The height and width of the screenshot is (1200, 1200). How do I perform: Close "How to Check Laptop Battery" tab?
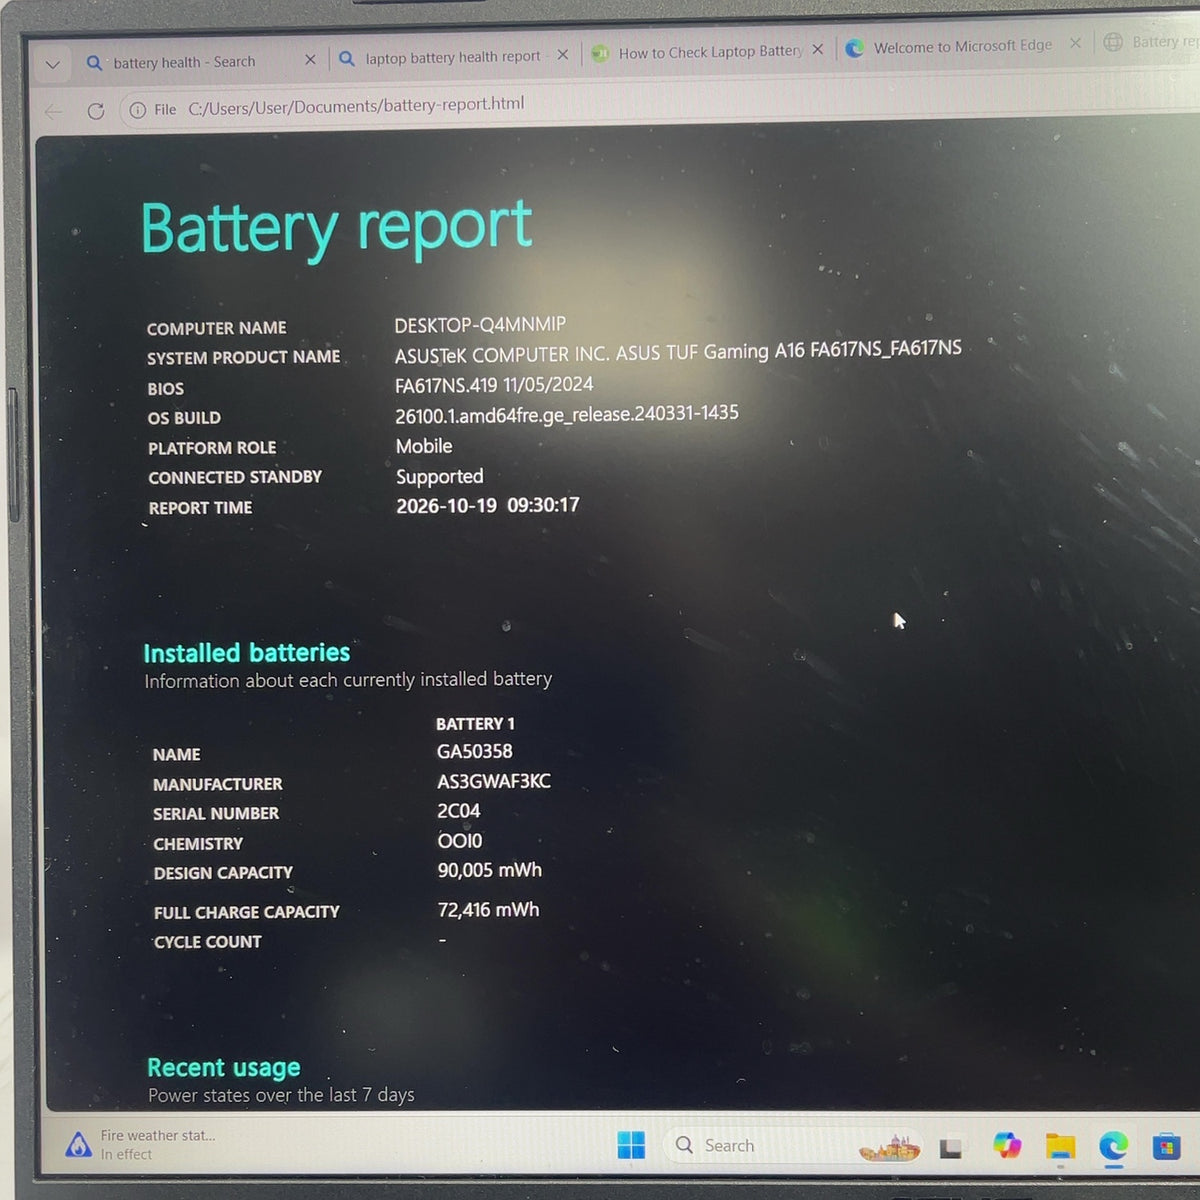tap(818, 49)
